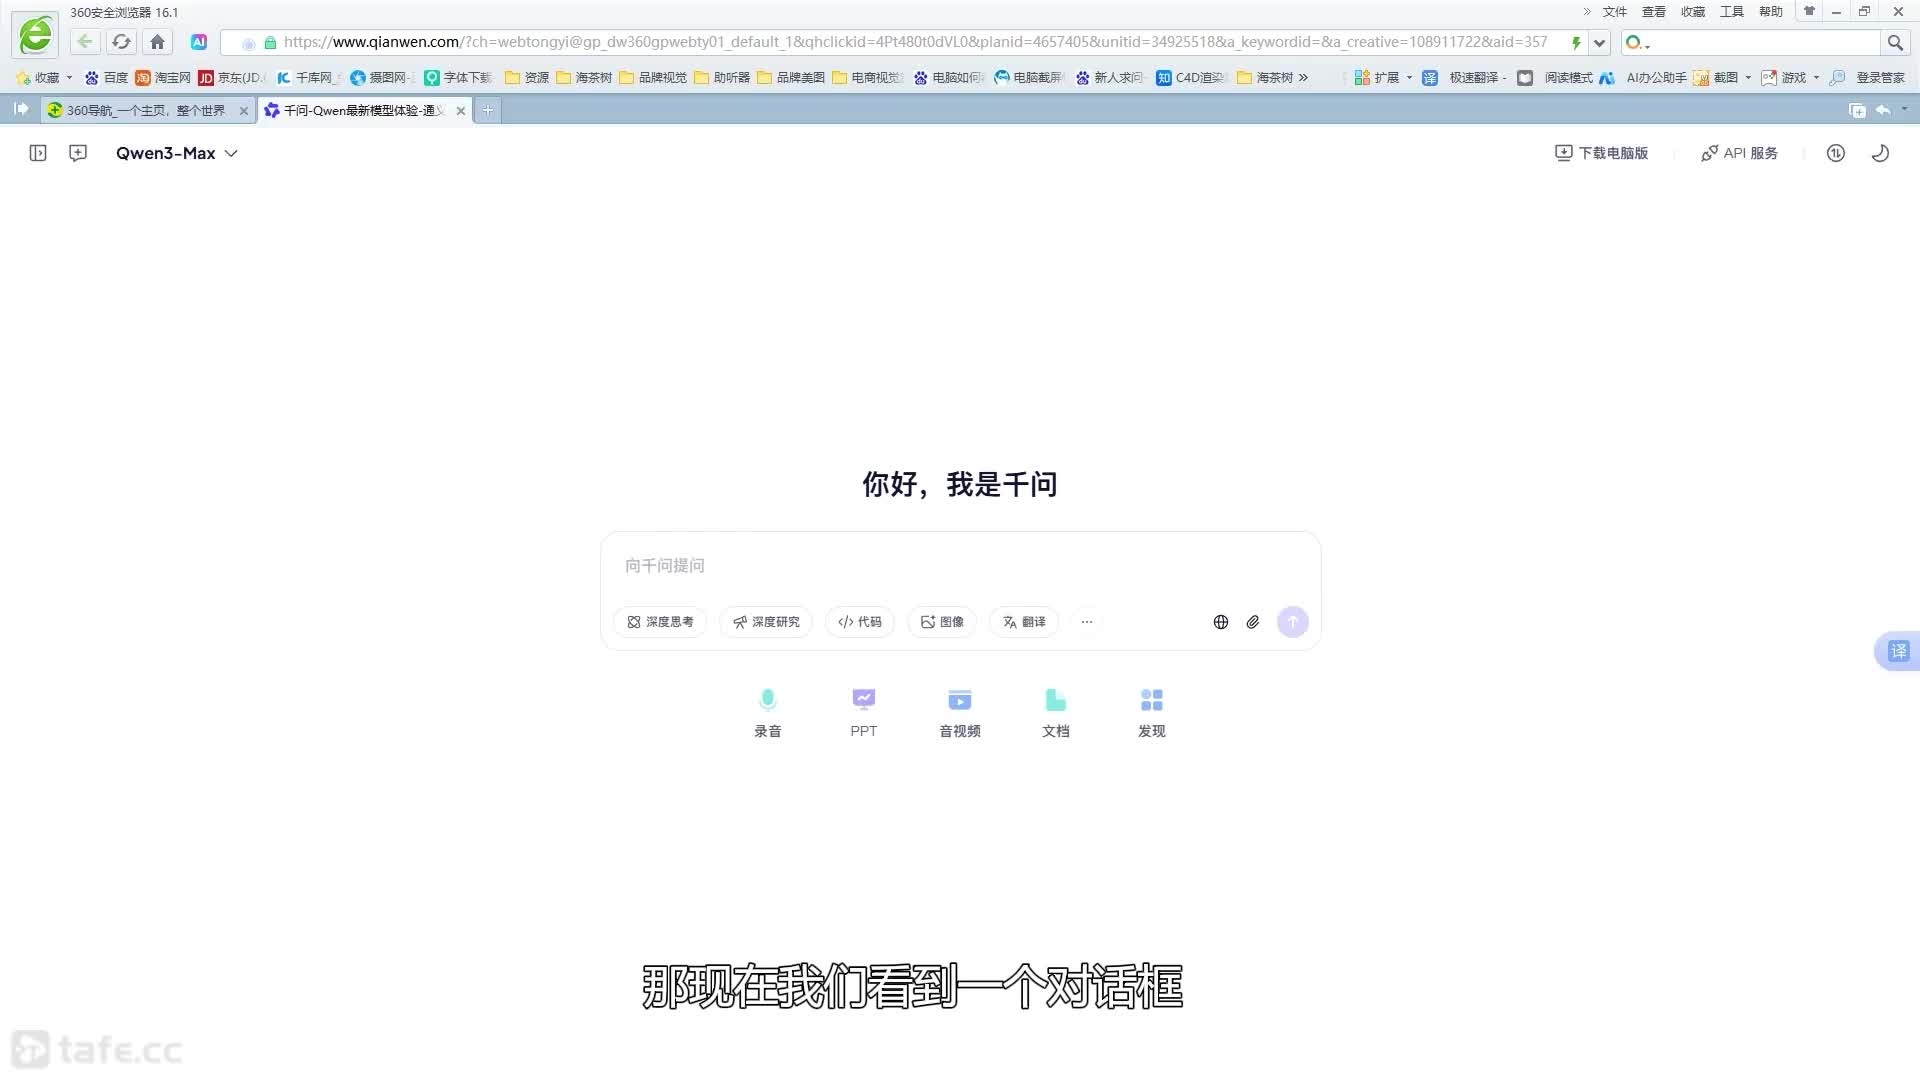Open 京东 bookmark

point(232,77)
